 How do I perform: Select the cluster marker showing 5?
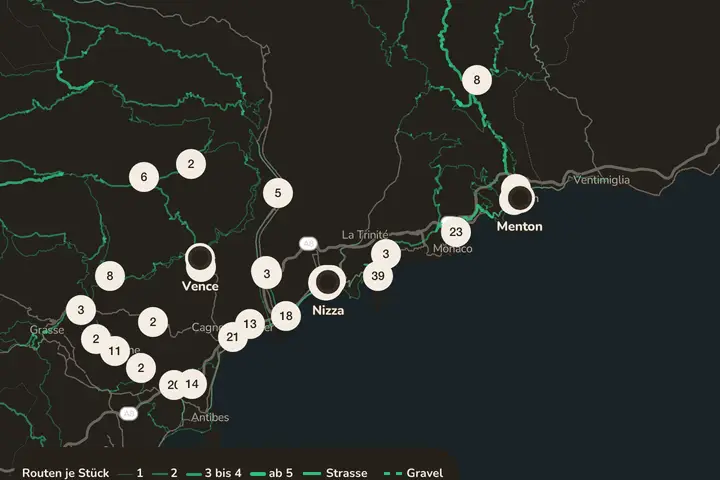click(278, 193)
